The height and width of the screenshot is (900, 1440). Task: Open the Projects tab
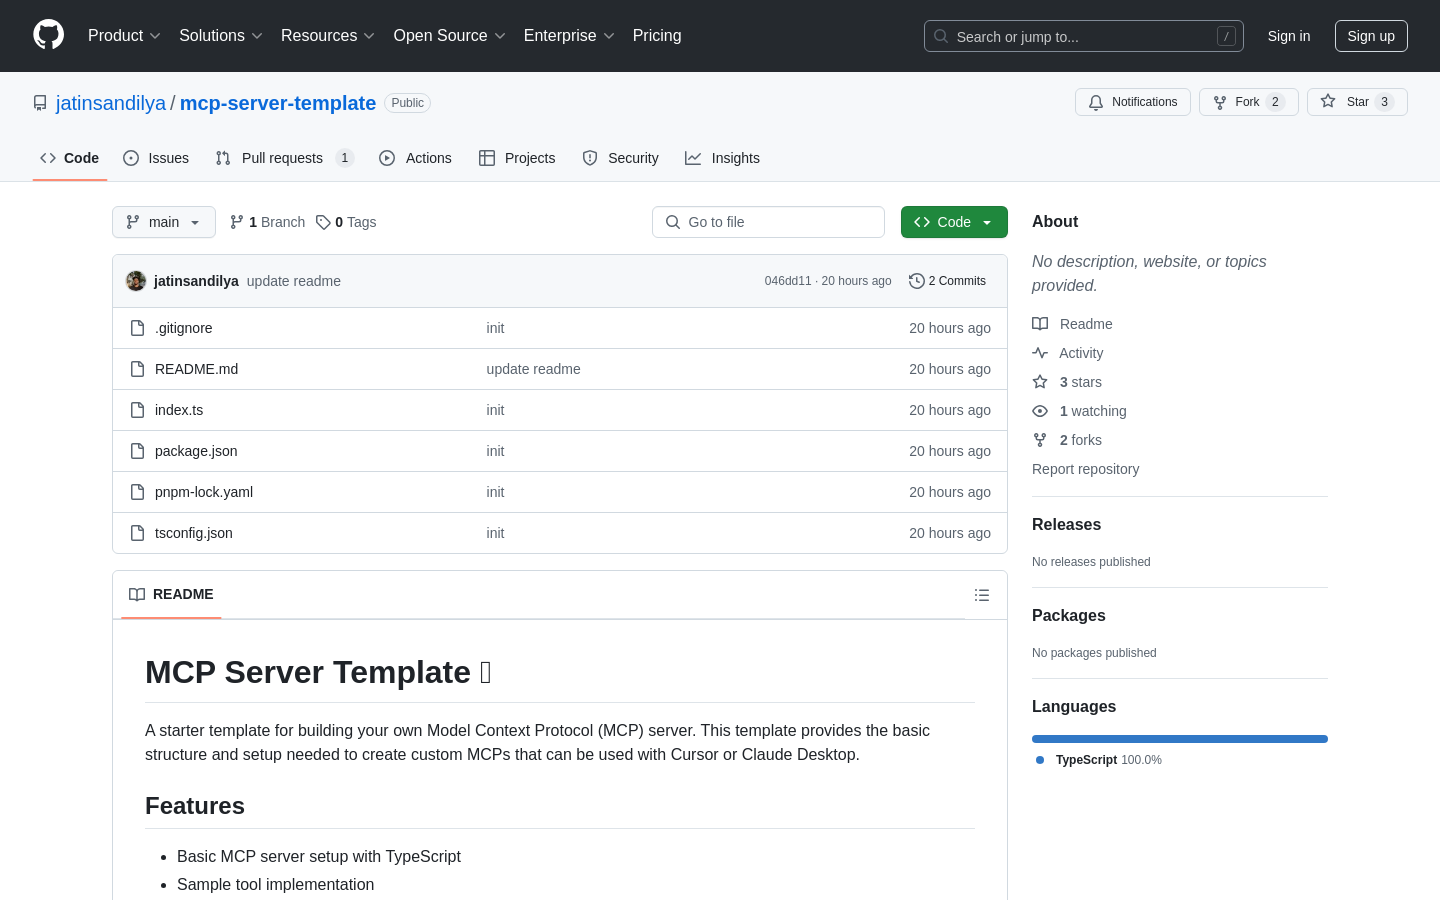[x=517, y=158]
